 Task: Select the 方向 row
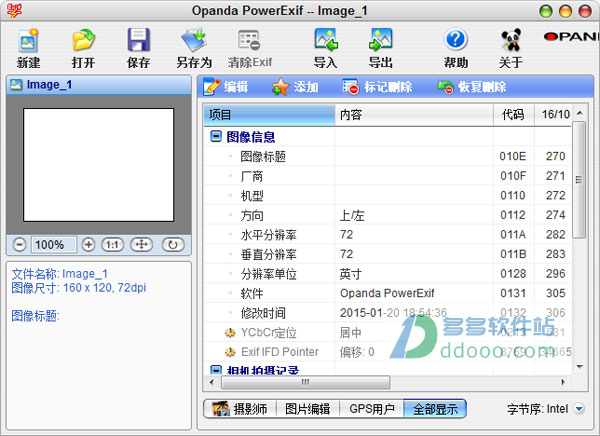click(x=388, y=215)
